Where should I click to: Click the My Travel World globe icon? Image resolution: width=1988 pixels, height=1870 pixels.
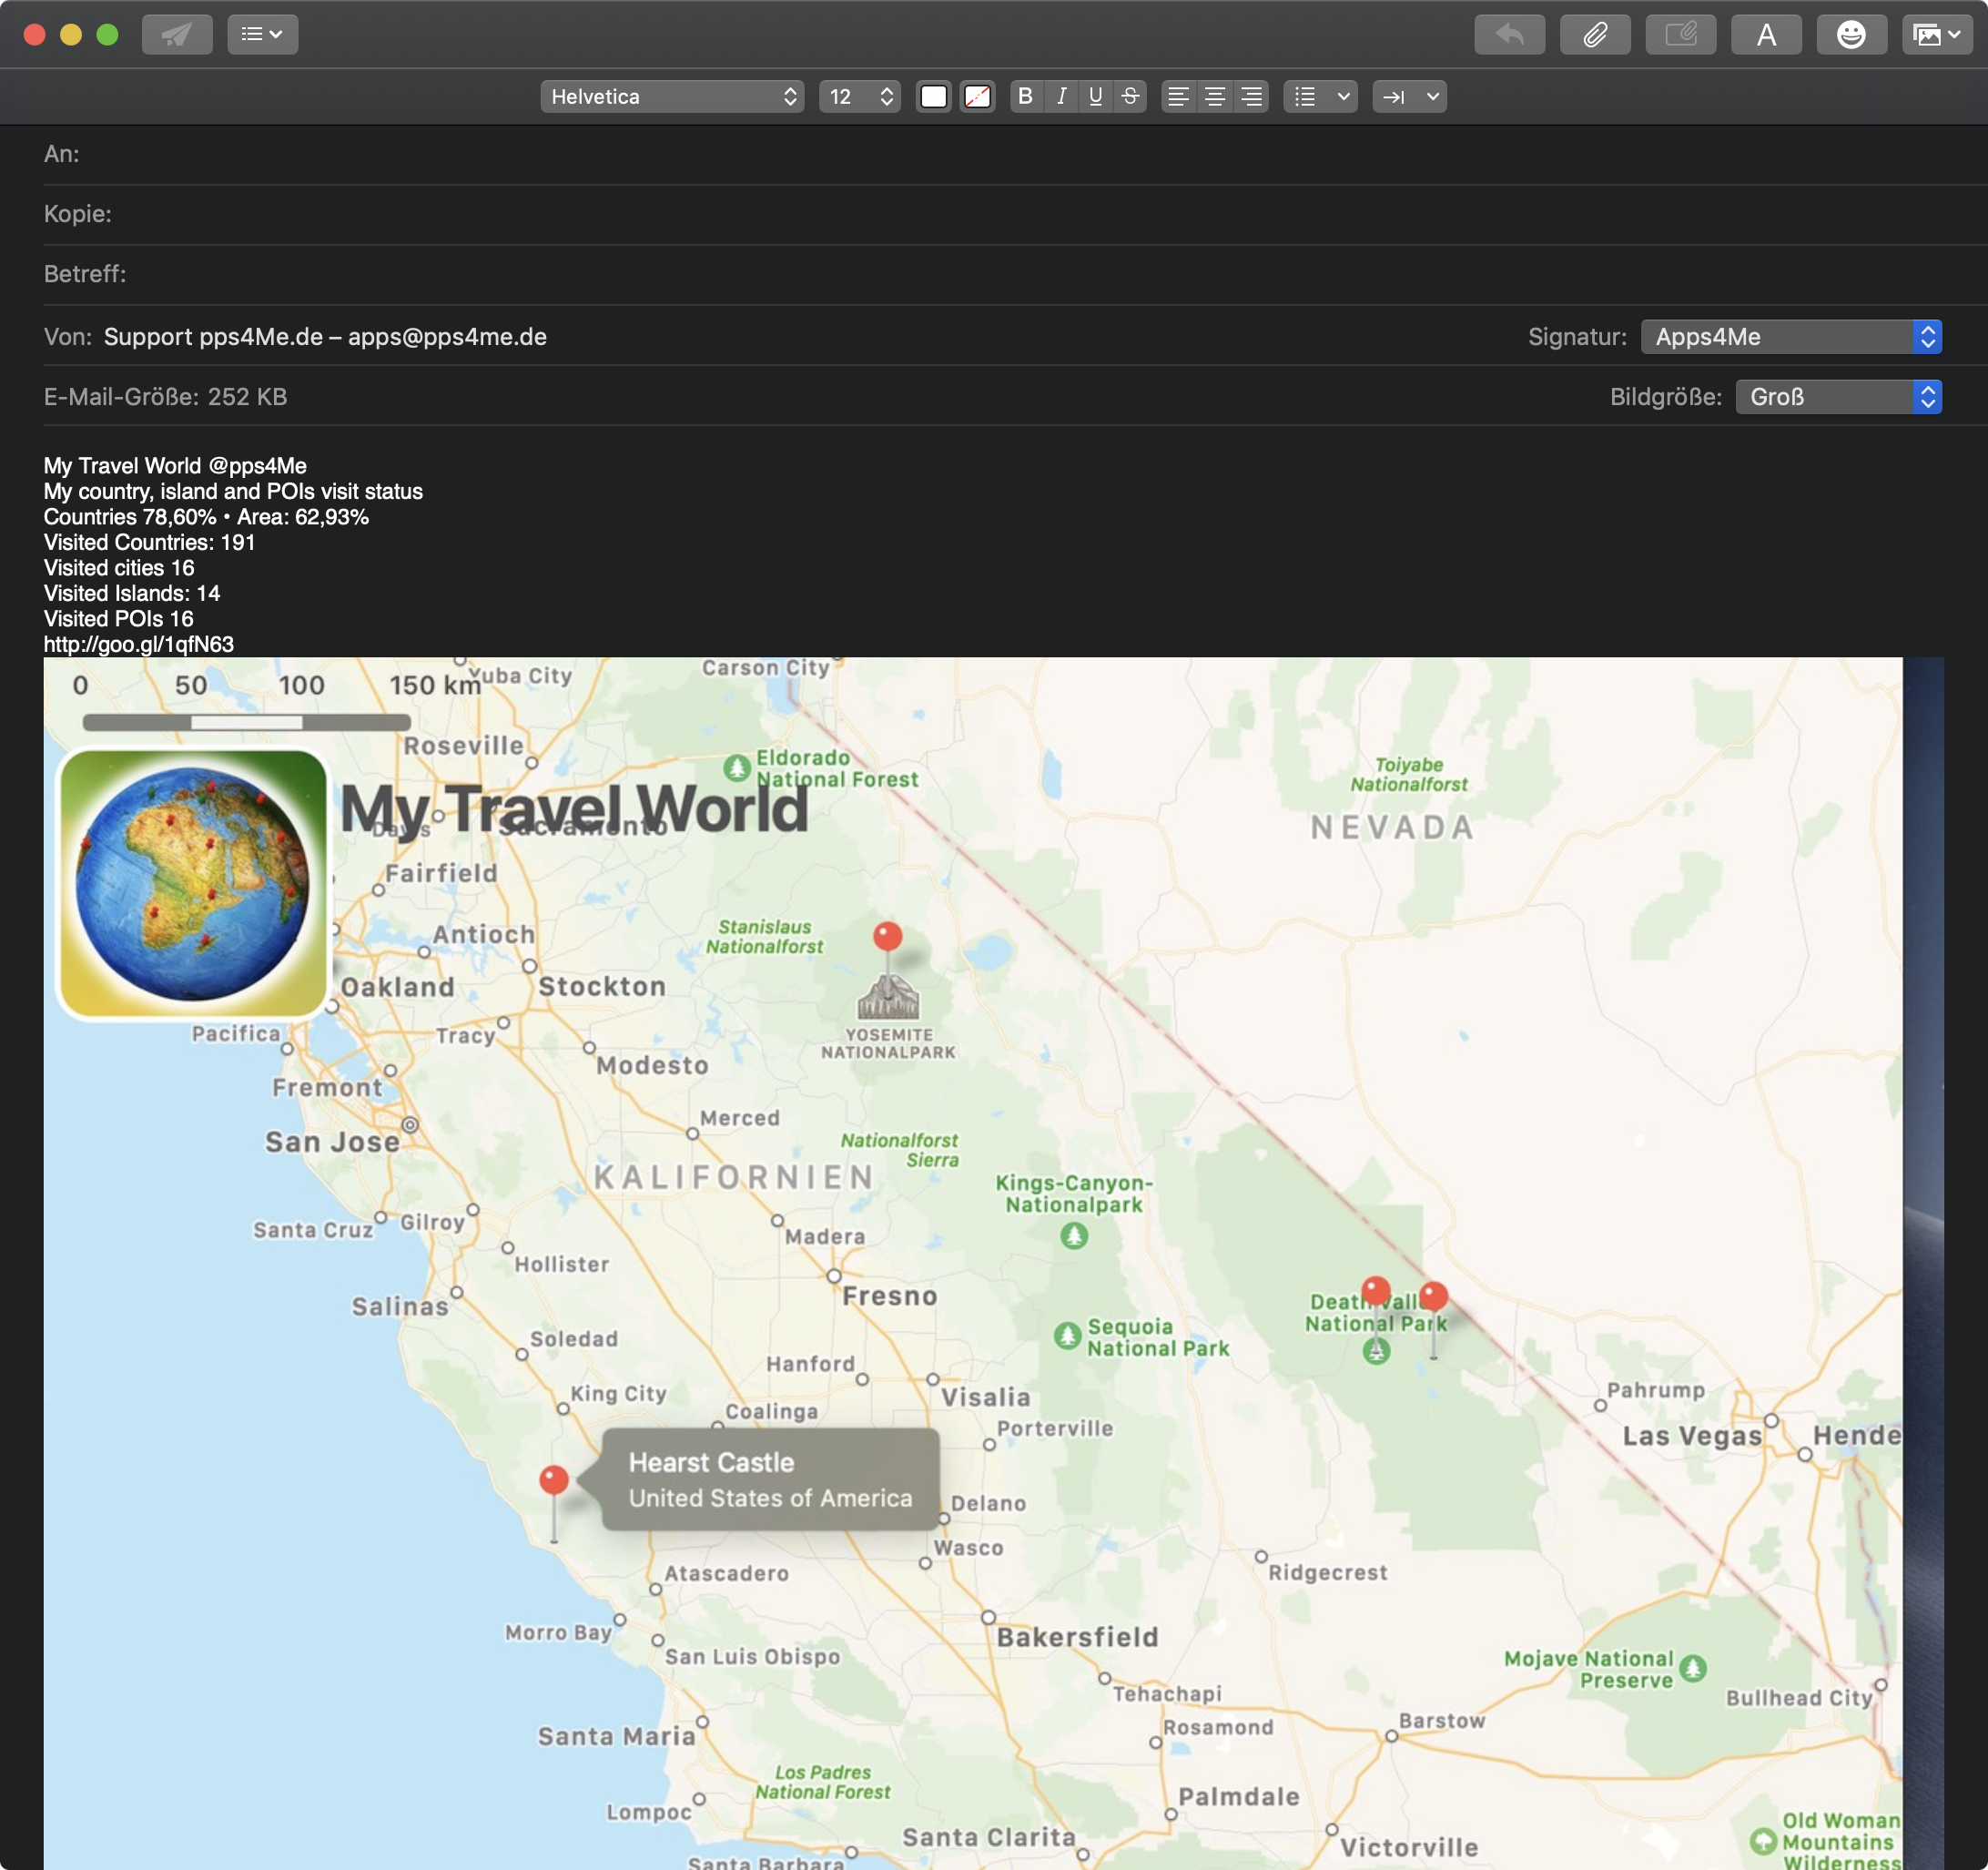tap(194, 884)
